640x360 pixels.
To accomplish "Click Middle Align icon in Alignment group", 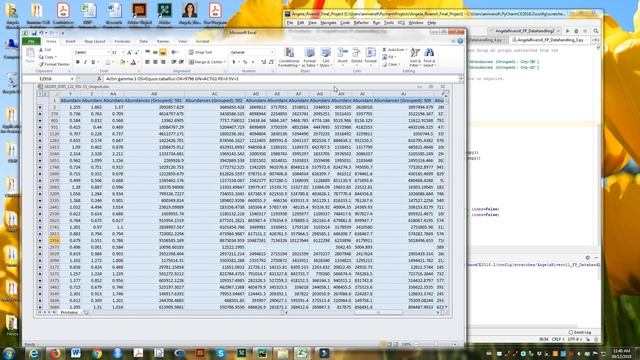I will (x=155, y=52).
